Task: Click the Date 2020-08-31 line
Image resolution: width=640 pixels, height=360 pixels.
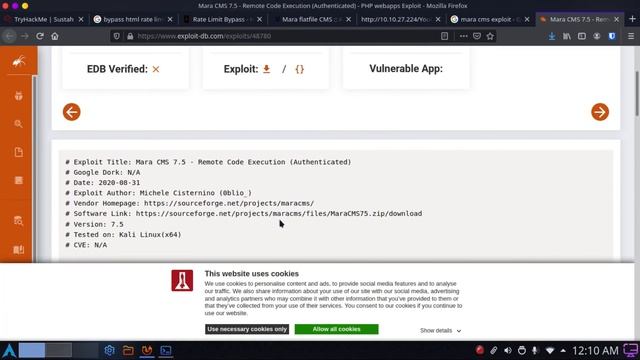Action: pos(102,182)
